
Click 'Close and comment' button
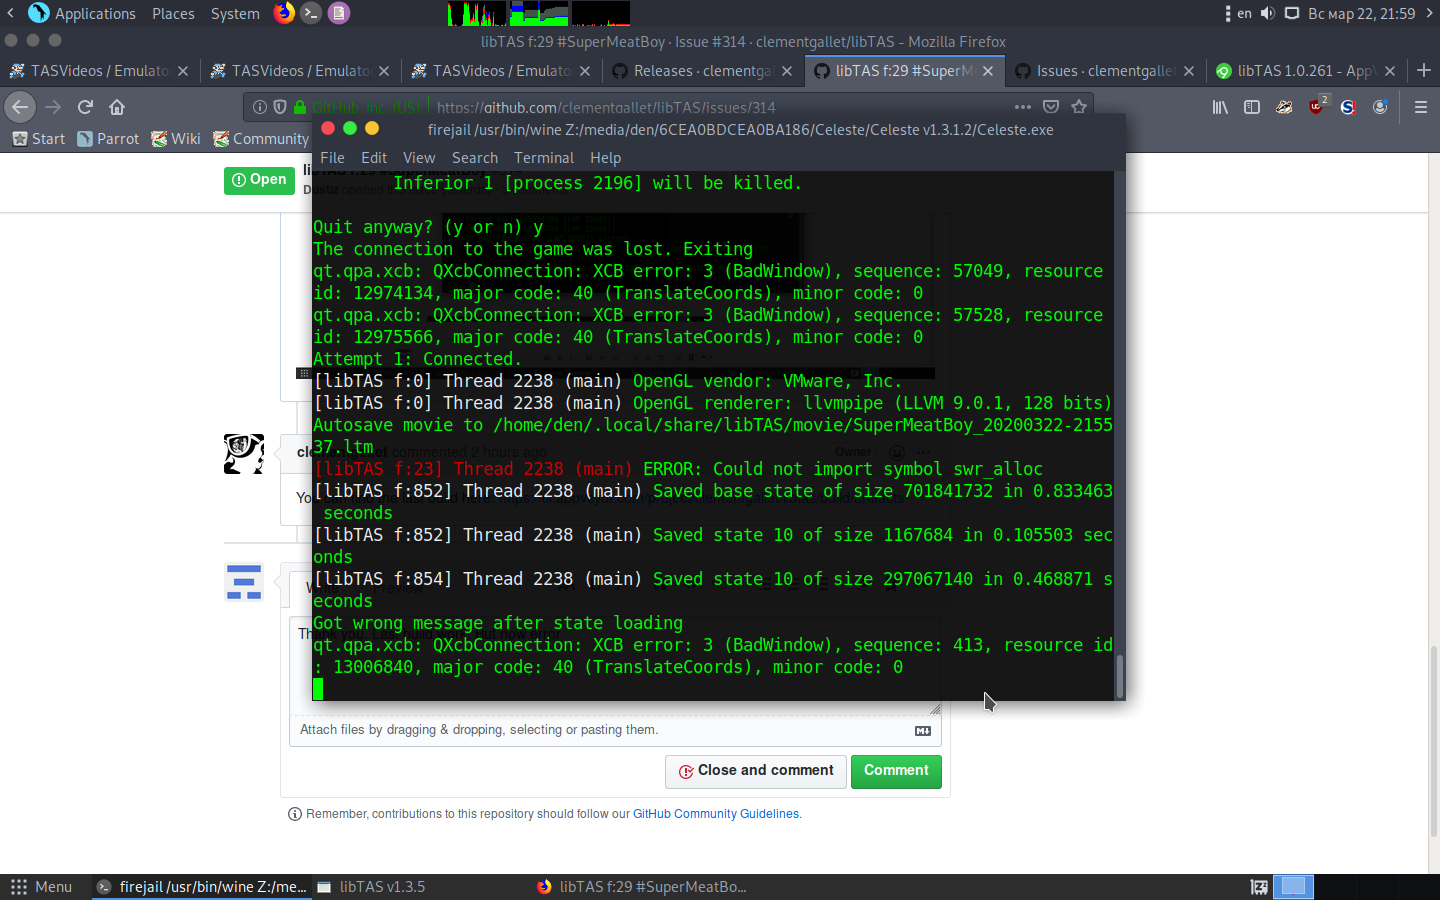point(756,771)
